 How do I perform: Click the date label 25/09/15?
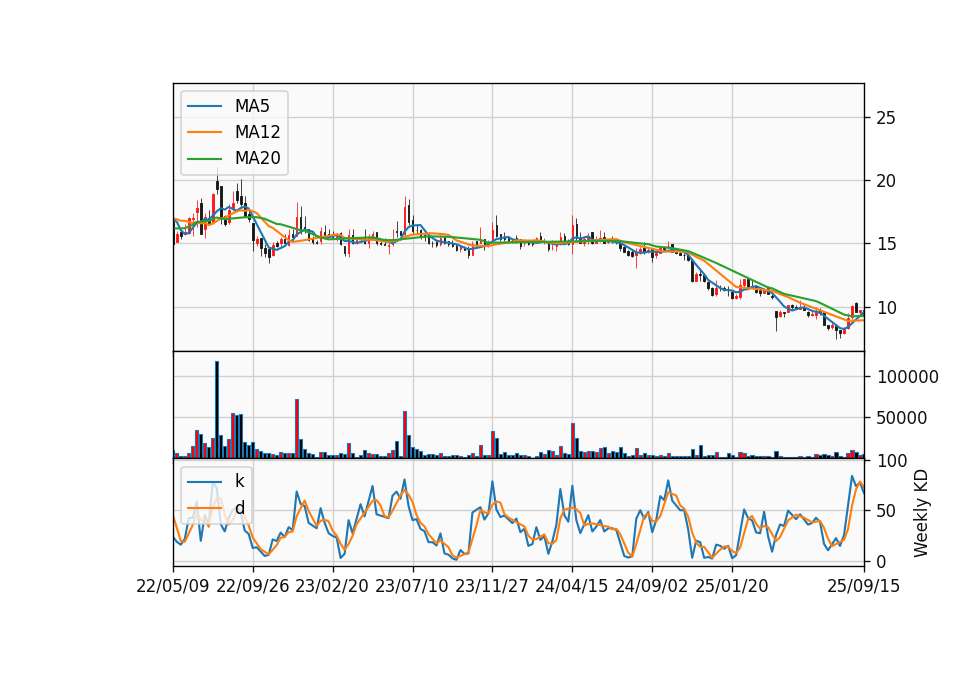point(864,586)
